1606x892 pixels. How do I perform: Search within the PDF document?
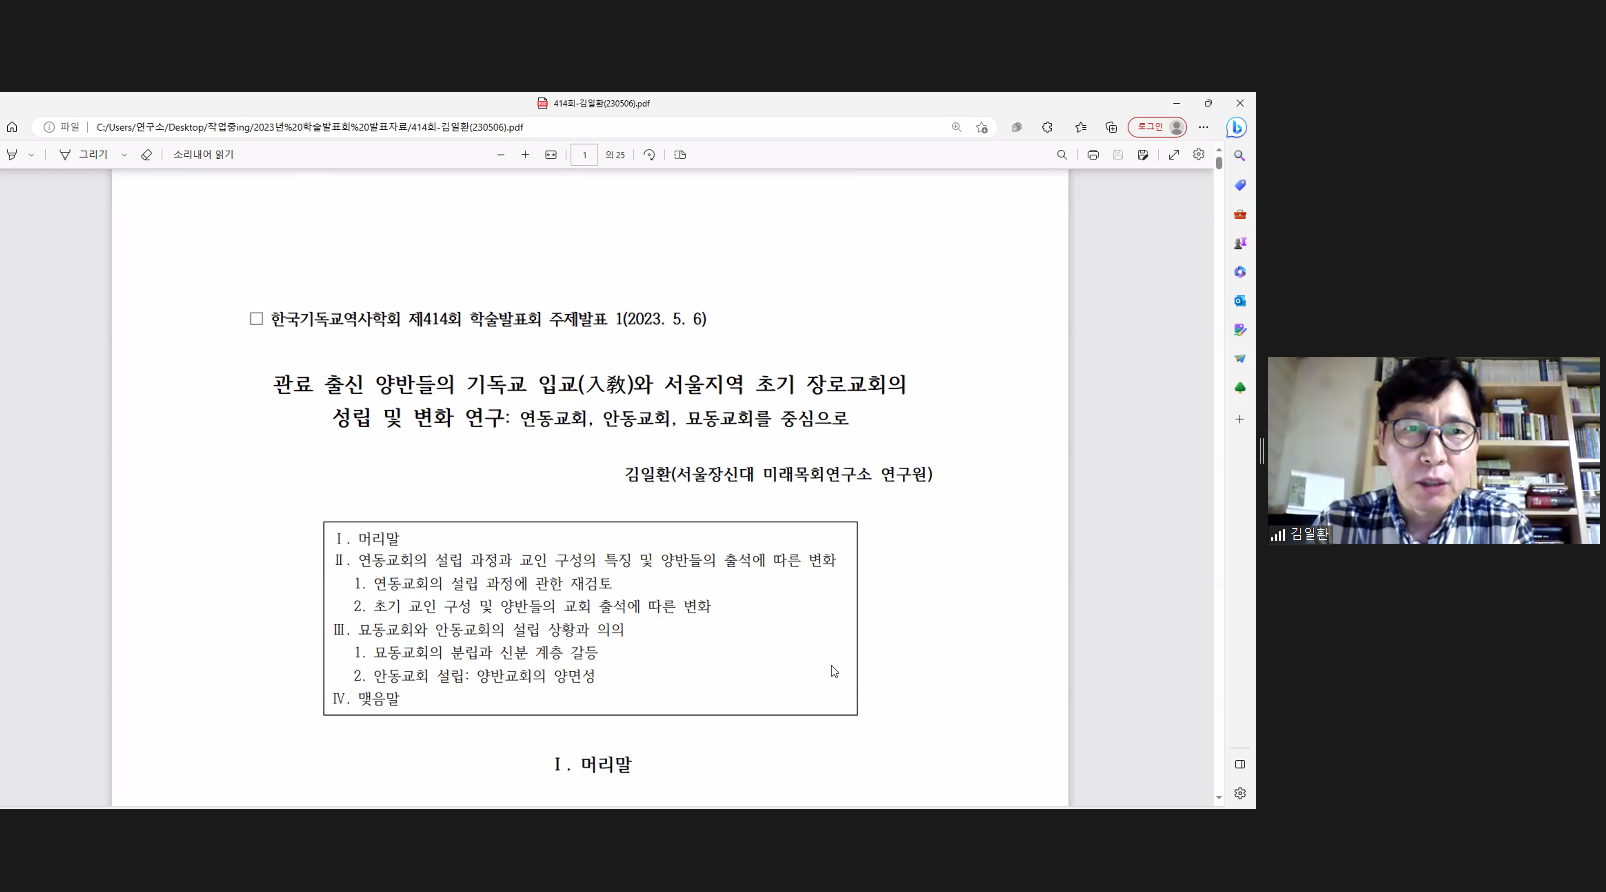[x=1062, y=155]
